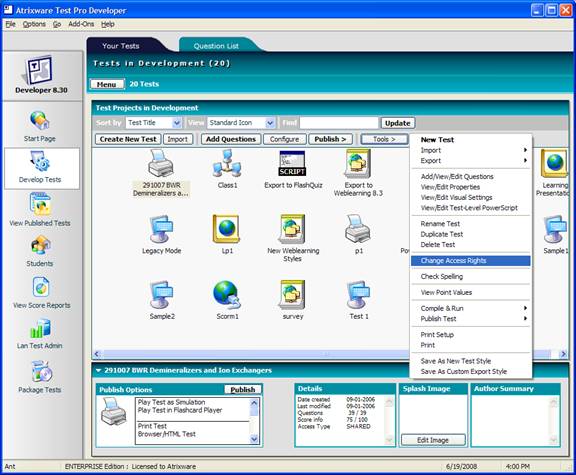Select Play Test in Flashcard Player option
This screenshot has height=475, width=576.
point(180,410)
